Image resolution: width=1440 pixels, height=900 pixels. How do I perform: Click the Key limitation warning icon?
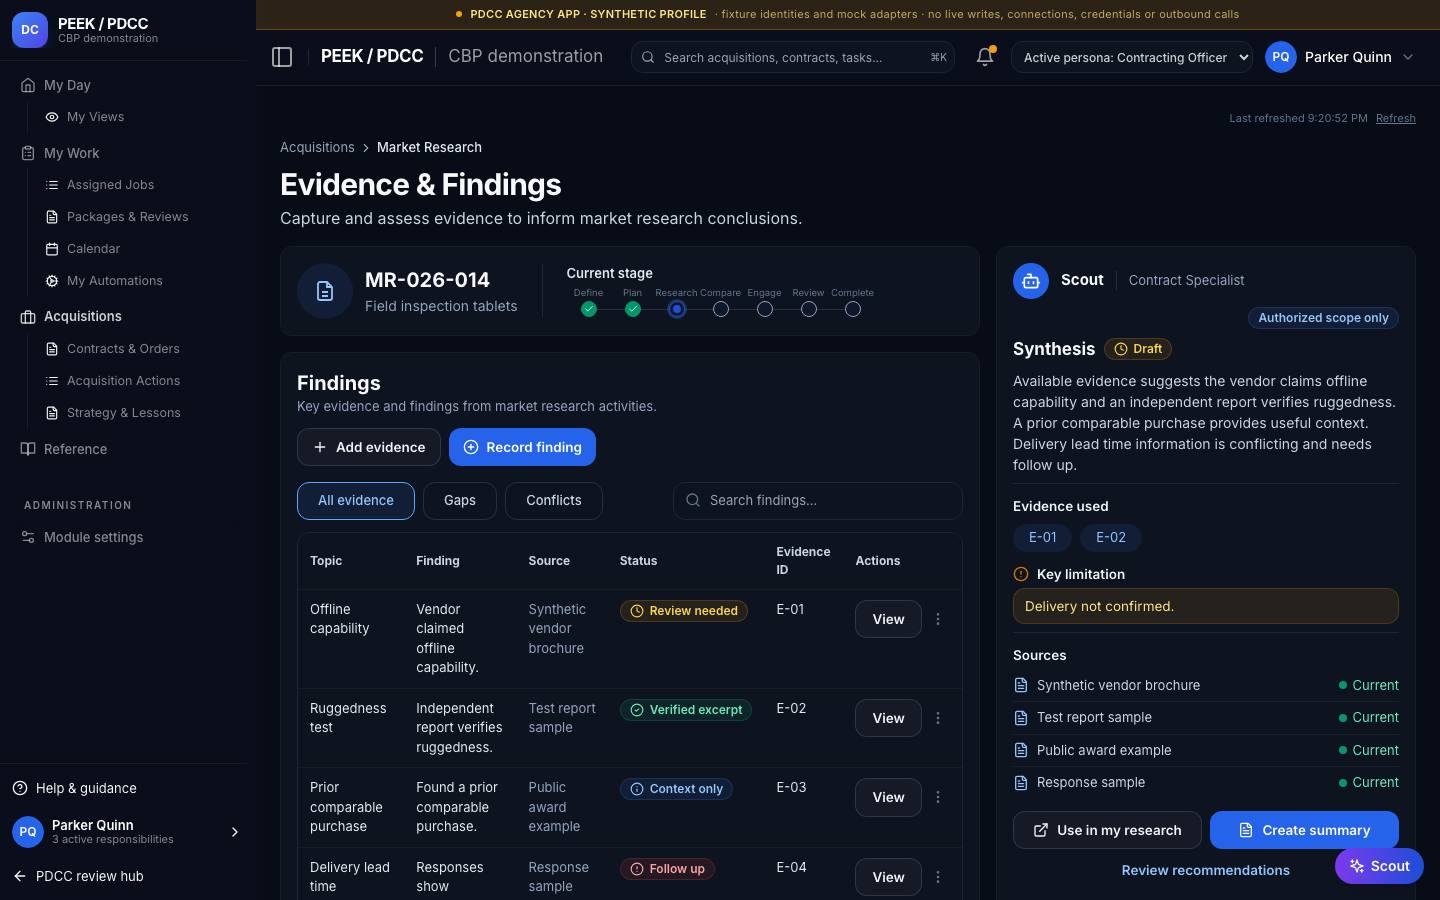click(x=1021, y=574)
